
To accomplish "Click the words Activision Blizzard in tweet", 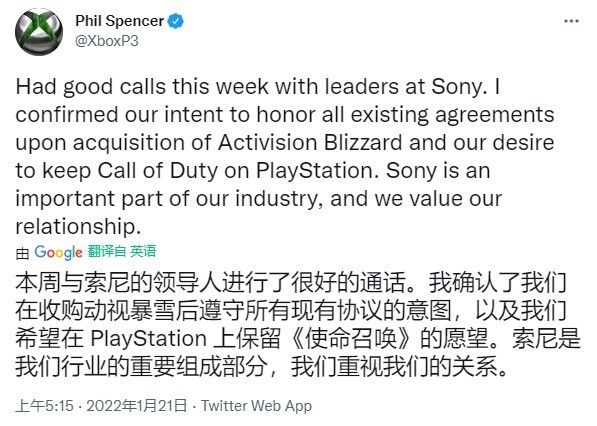I will tap(310, 143).
